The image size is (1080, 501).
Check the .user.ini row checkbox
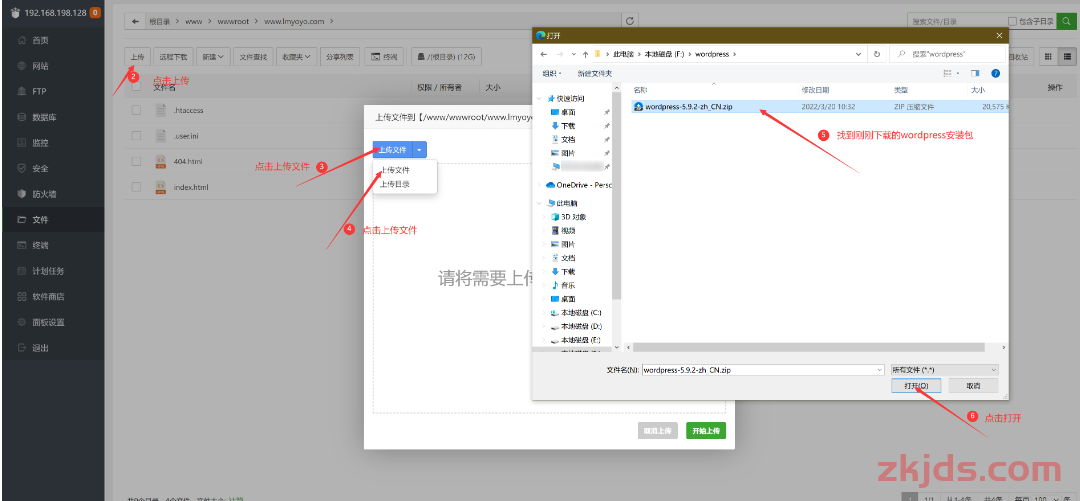(136, 136)
